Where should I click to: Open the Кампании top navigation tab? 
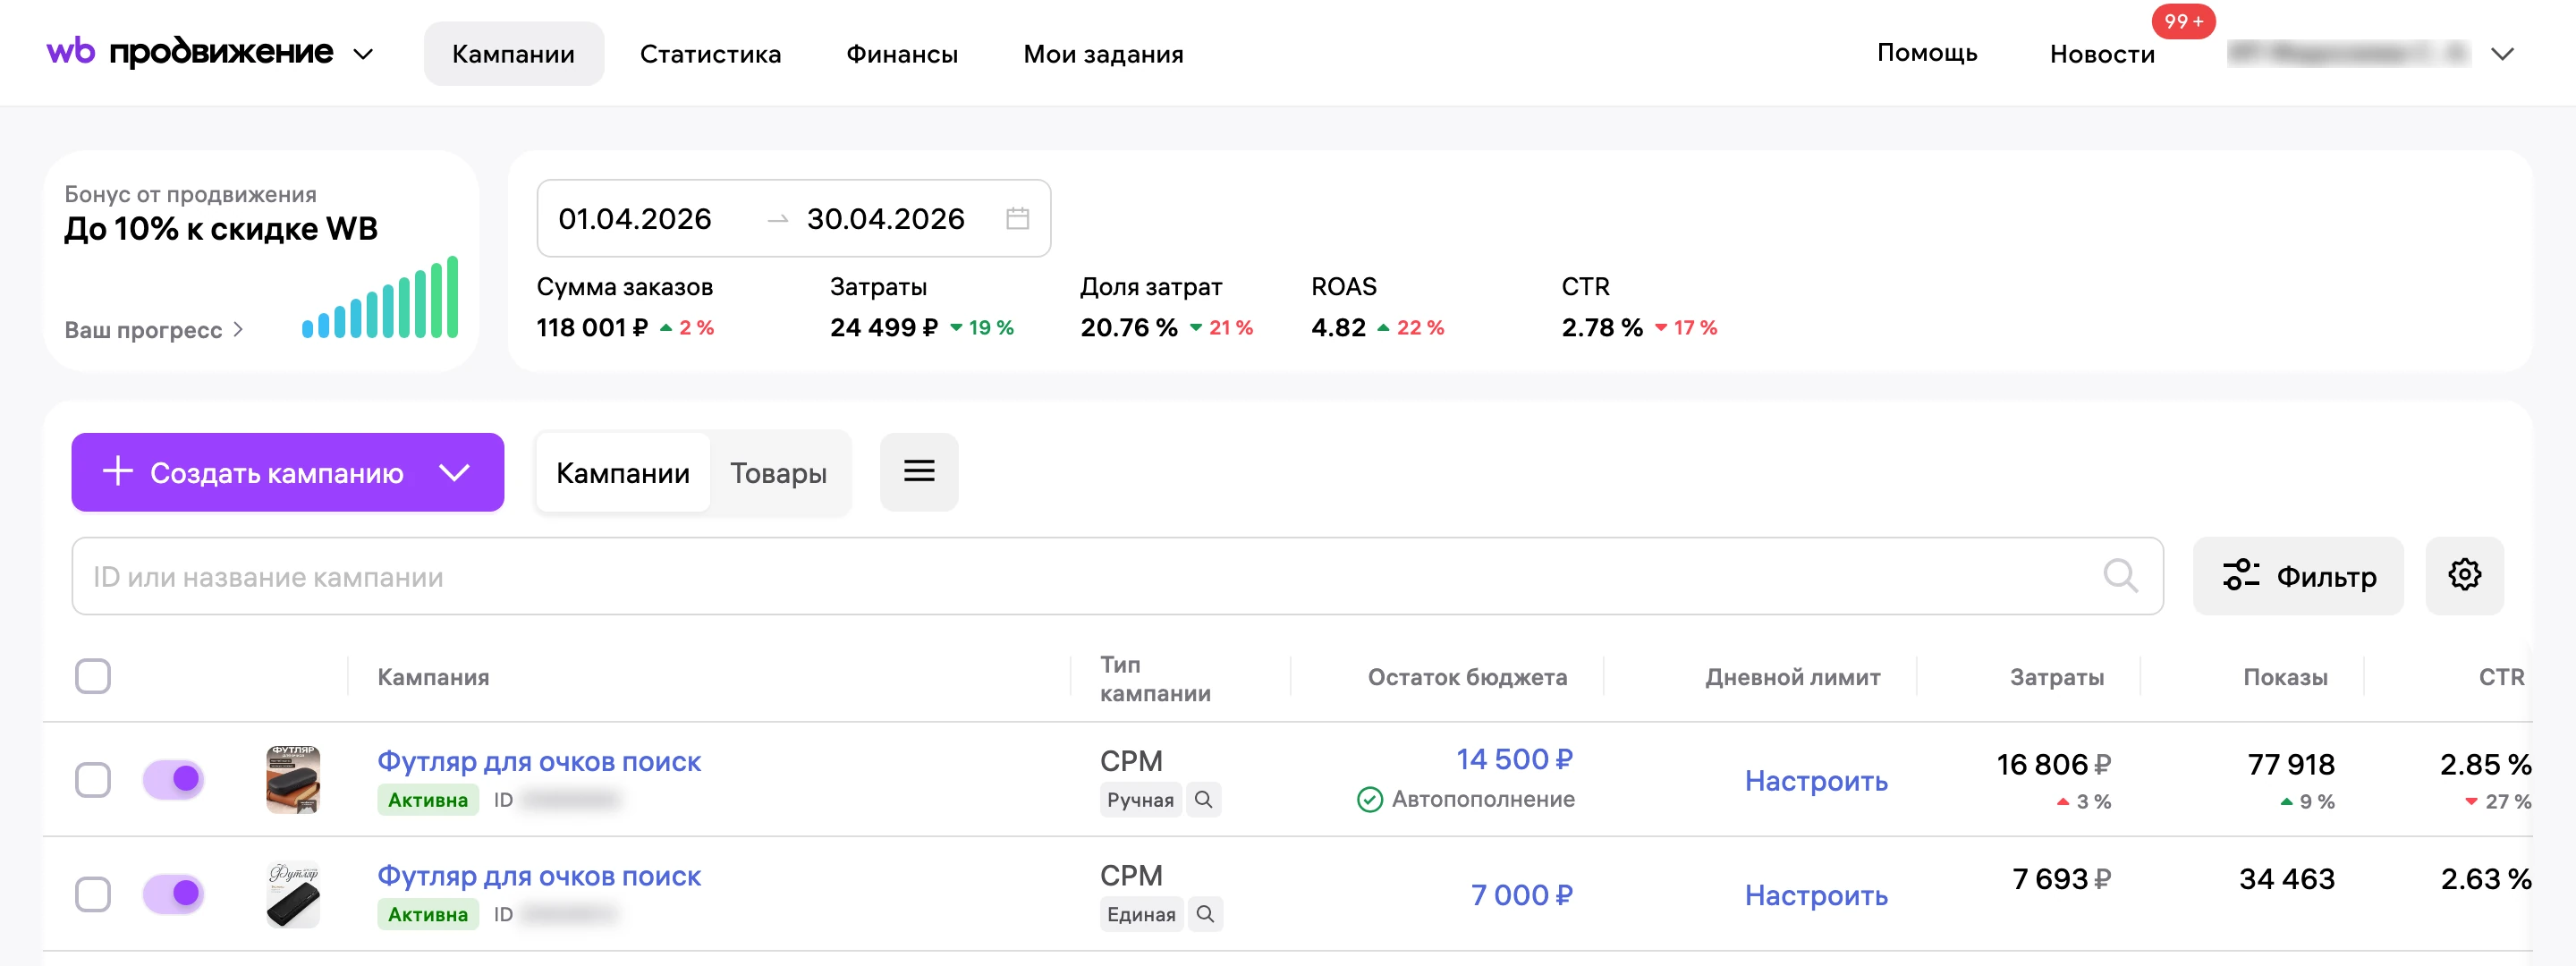pyautogui.click(x=513, y=54)
